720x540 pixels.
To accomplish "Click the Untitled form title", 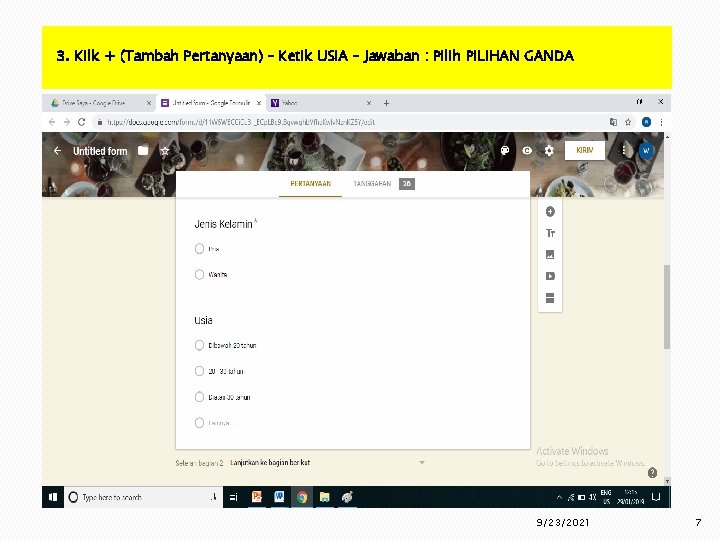I will click(x=100, y=151).
